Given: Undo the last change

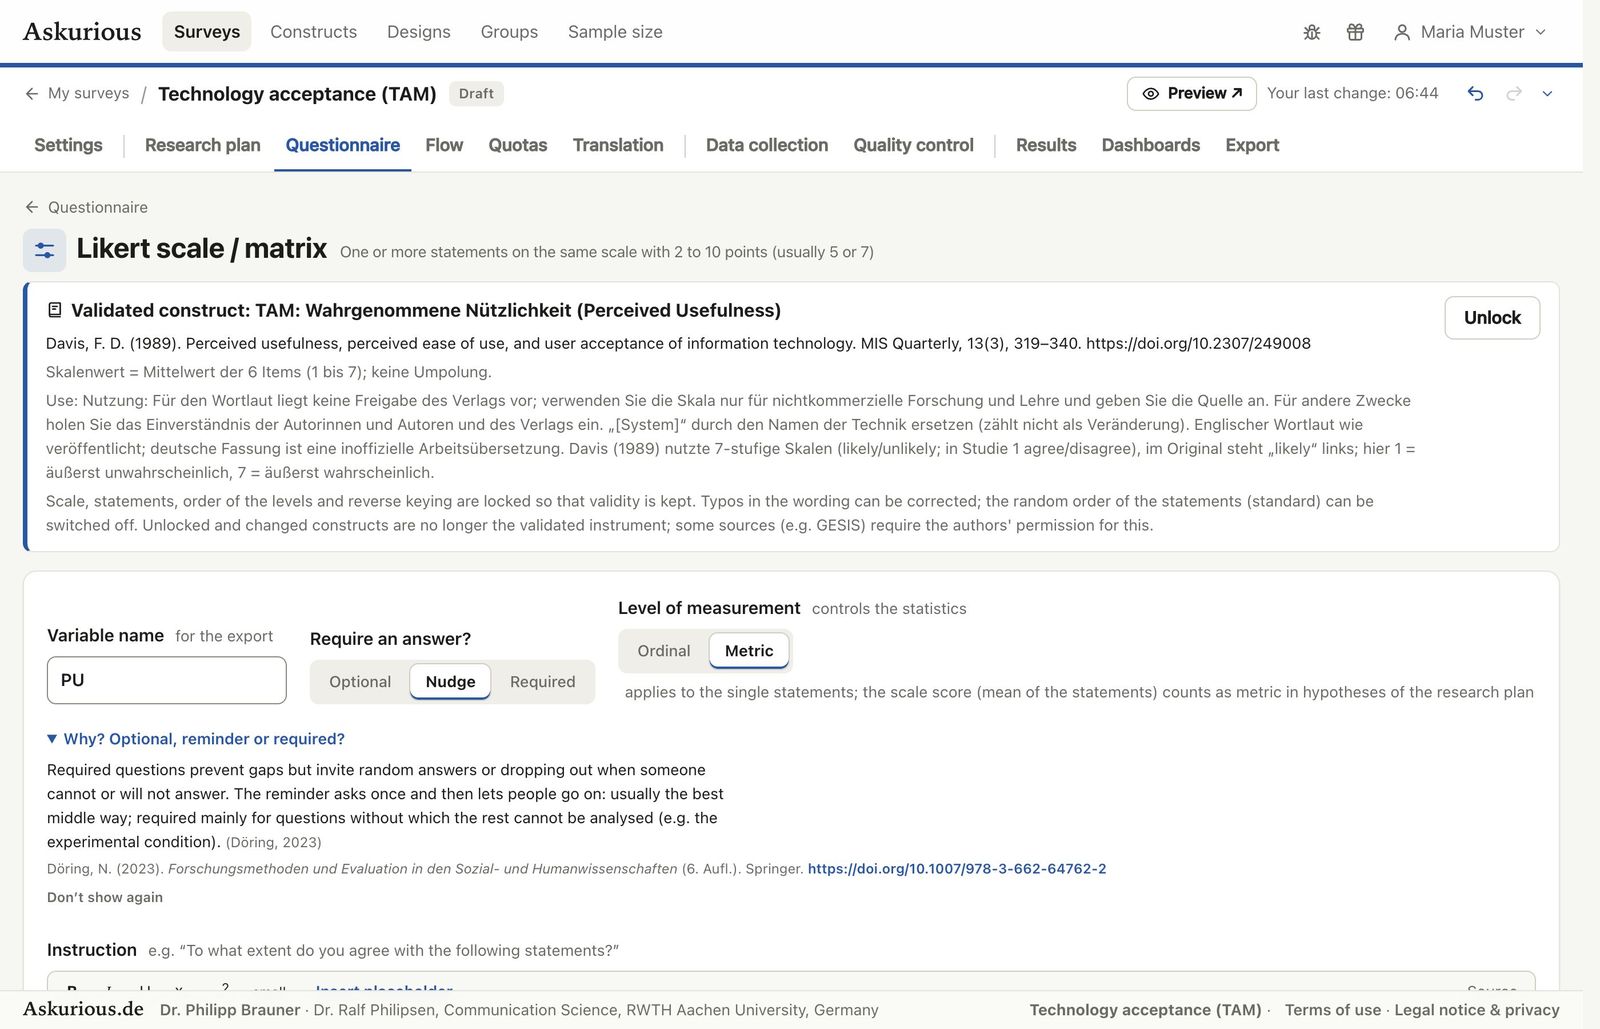Looking at the screenshot, I should 1475,93.
